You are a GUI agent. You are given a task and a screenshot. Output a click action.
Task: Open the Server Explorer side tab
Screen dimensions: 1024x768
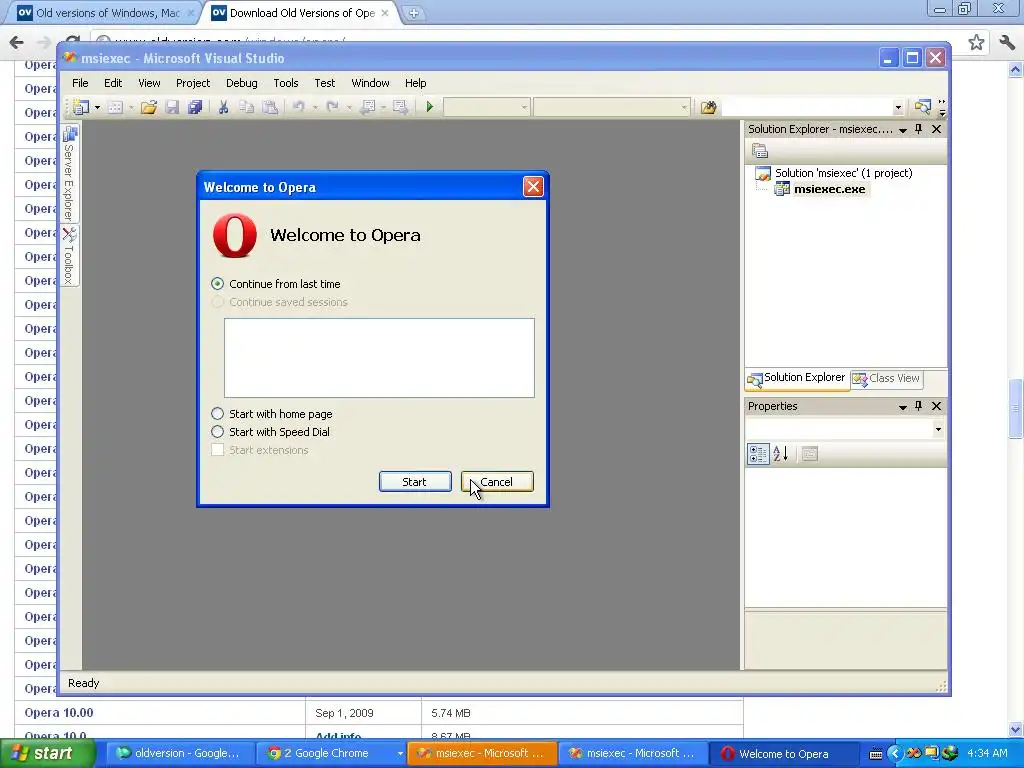(69, 174)
